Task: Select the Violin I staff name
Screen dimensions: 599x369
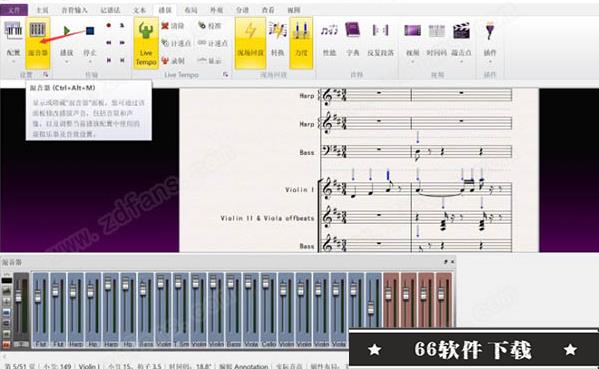Action: coord(300,189)
